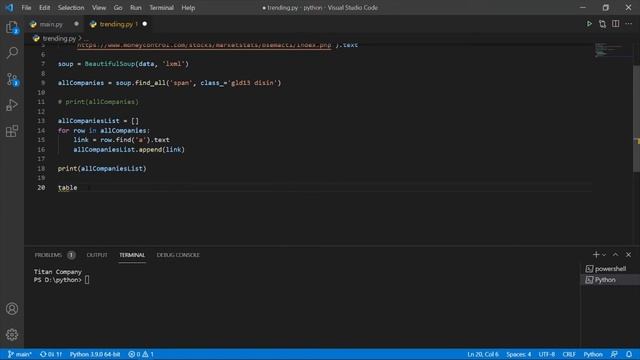Click the Open Changes icon in the editor toolbar
This screenshot has width=640, height=360.
coord(602,24)
